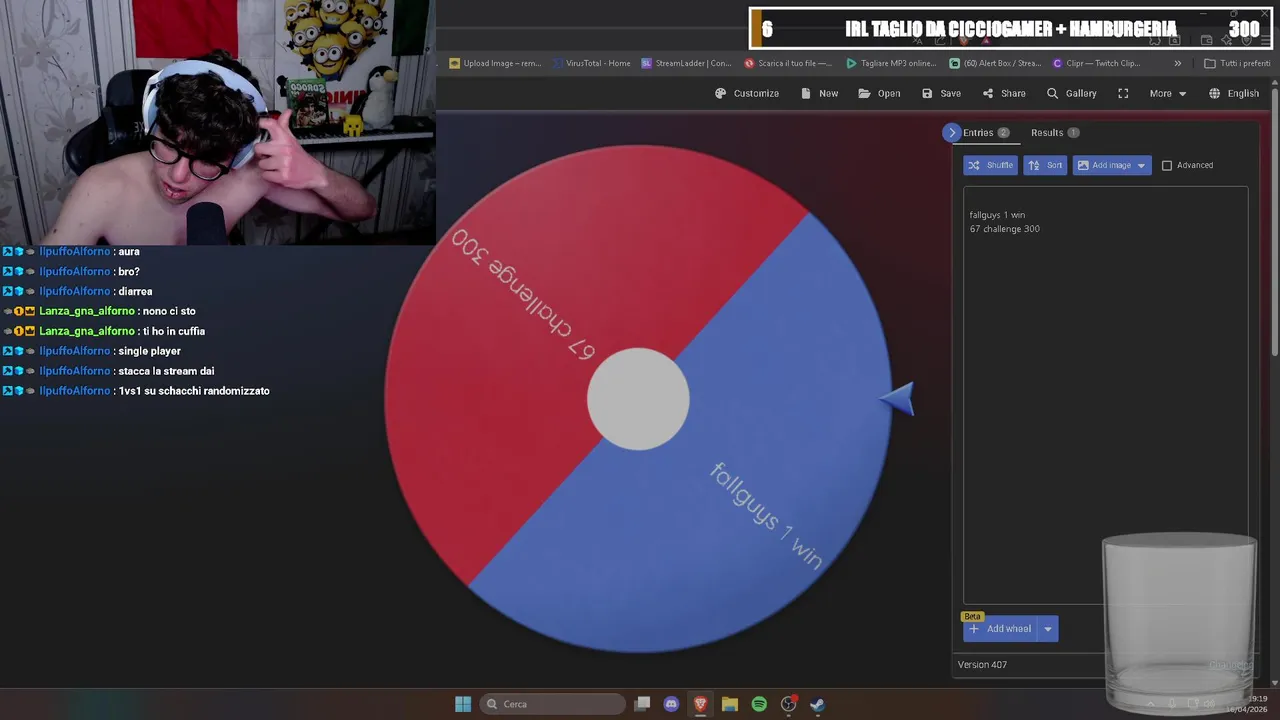Open the 'Scarica il tuo file' bookmark
The width and height of the screenshot is (1280, 720).
pyautogui.click(x=788, y=63)
